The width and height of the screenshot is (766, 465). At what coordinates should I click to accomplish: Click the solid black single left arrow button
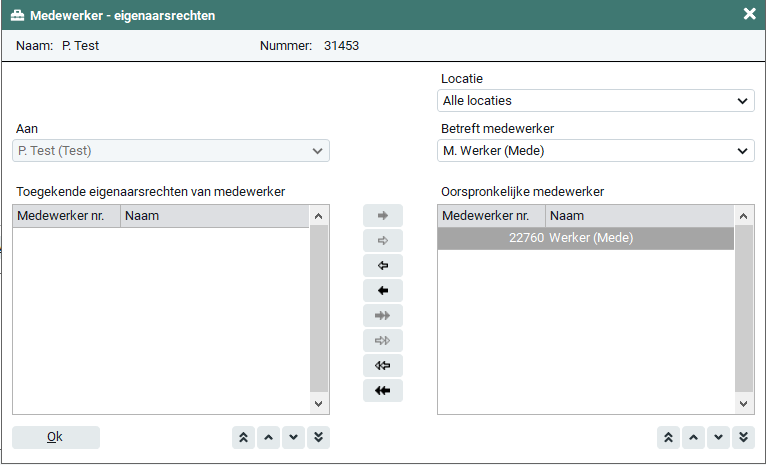click(x=382, y=291)
